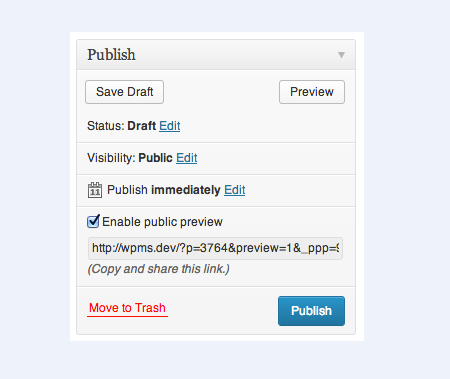Edit the Public visibility setting

[187, 158]
